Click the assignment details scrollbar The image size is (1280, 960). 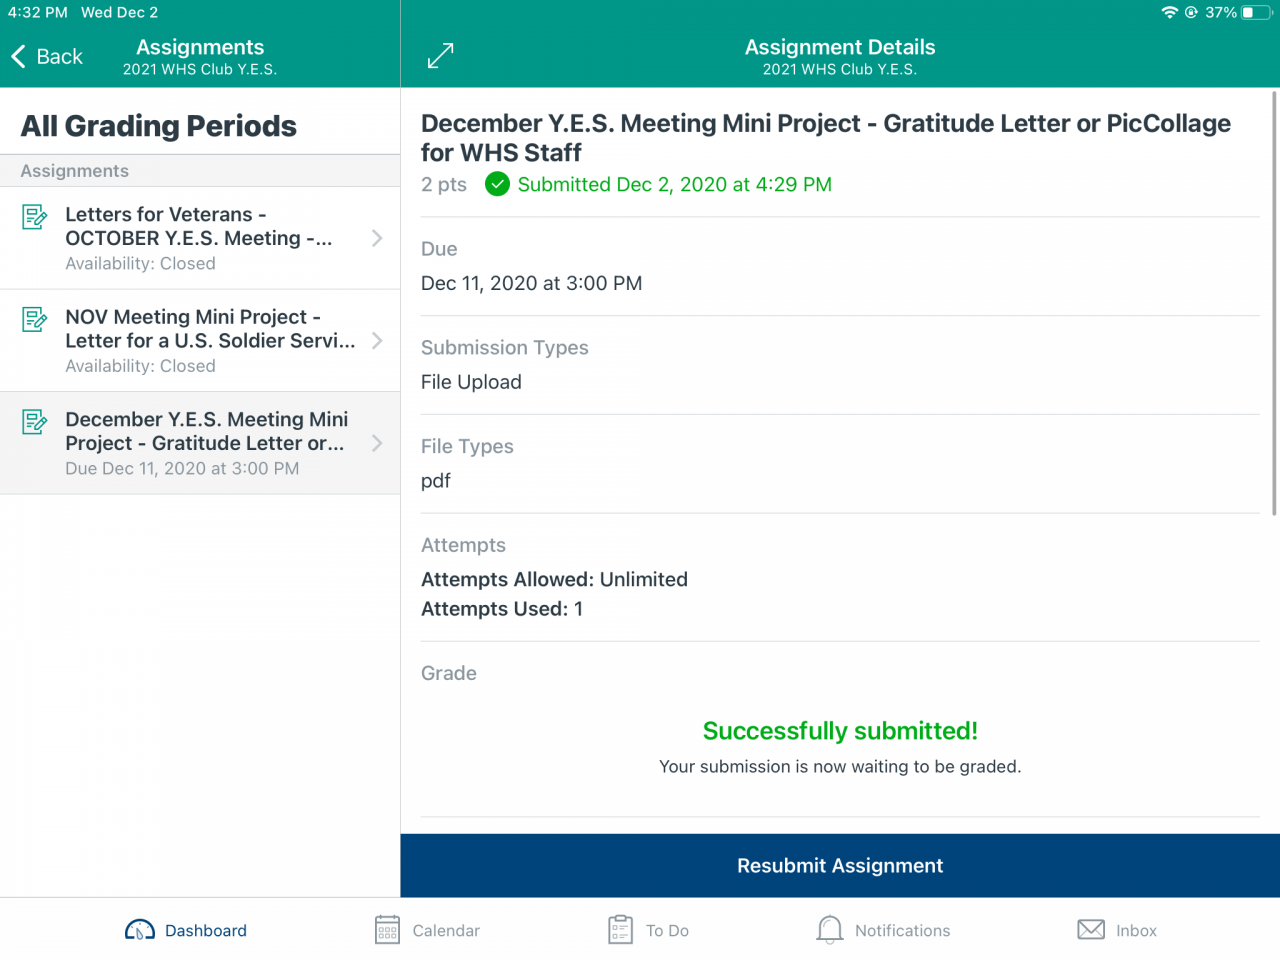[1273, 300]
